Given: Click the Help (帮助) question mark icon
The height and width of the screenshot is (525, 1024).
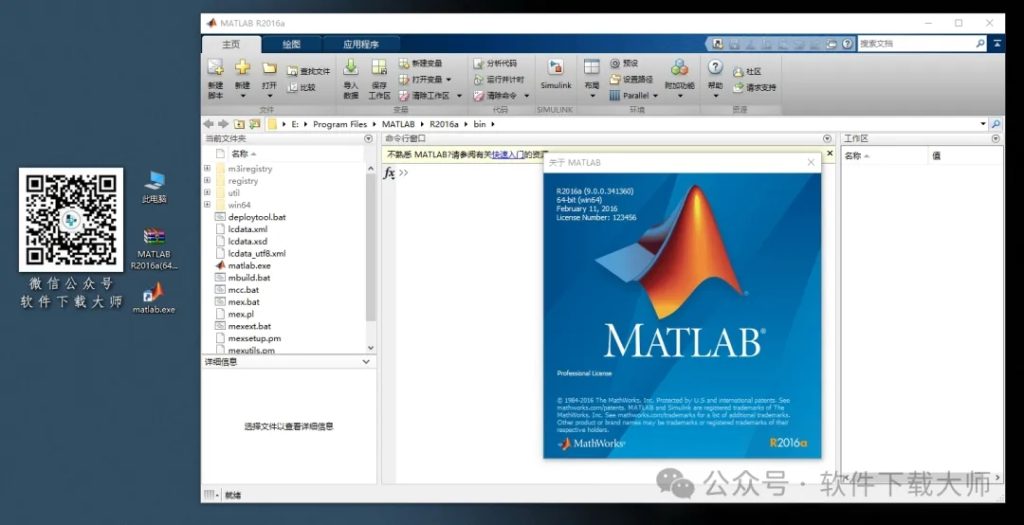Looking at the screenshot, I should coord(716,67).
